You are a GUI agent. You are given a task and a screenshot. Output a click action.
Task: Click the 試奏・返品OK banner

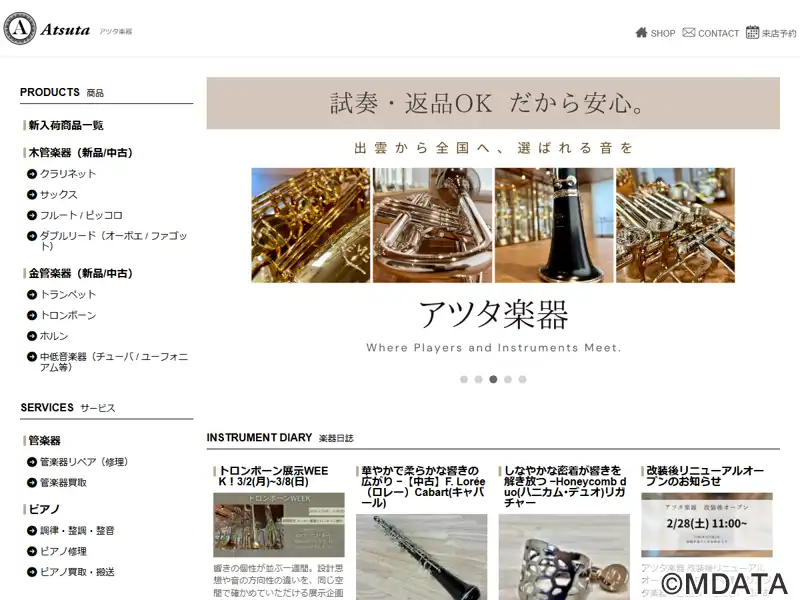coord(493,103)
